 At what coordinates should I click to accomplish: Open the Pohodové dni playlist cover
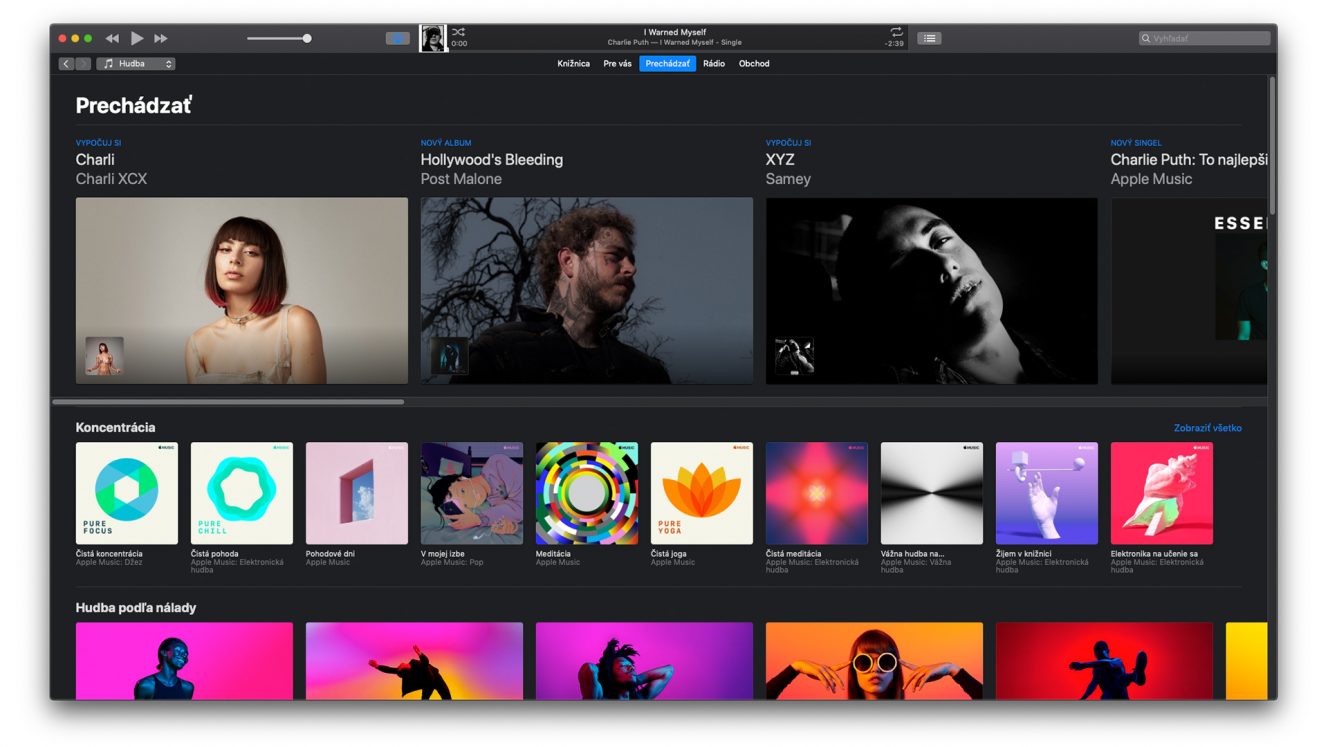click(357, 493)
